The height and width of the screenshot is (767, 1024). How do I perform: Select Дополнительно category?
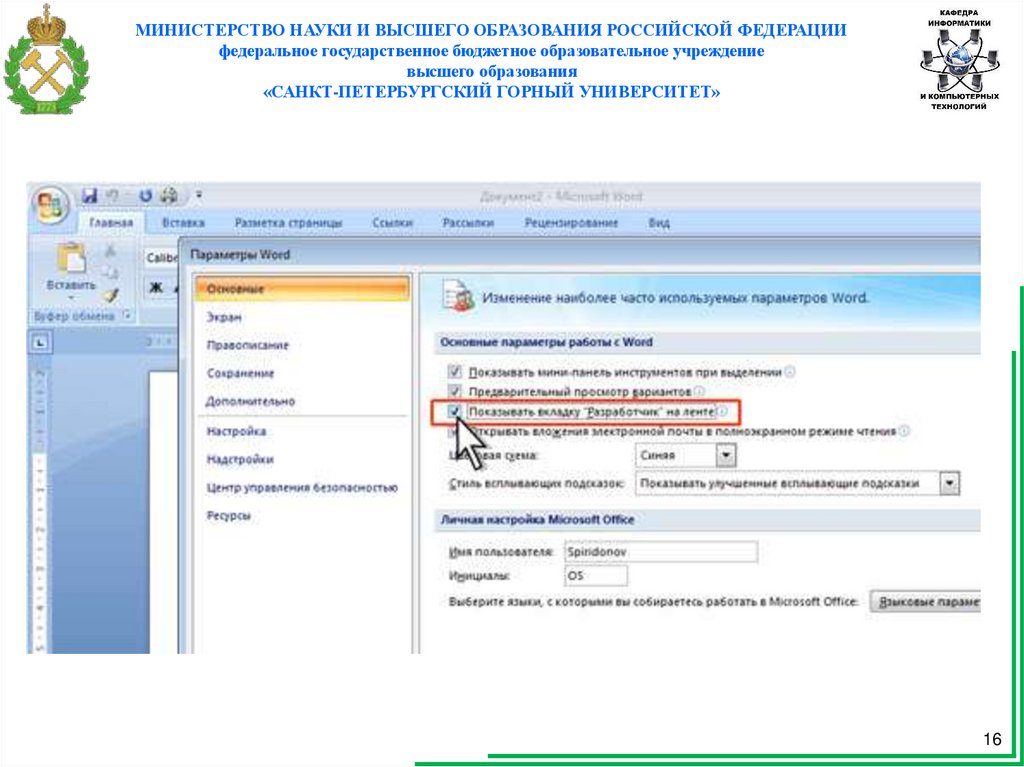click(x=250, y=401)
